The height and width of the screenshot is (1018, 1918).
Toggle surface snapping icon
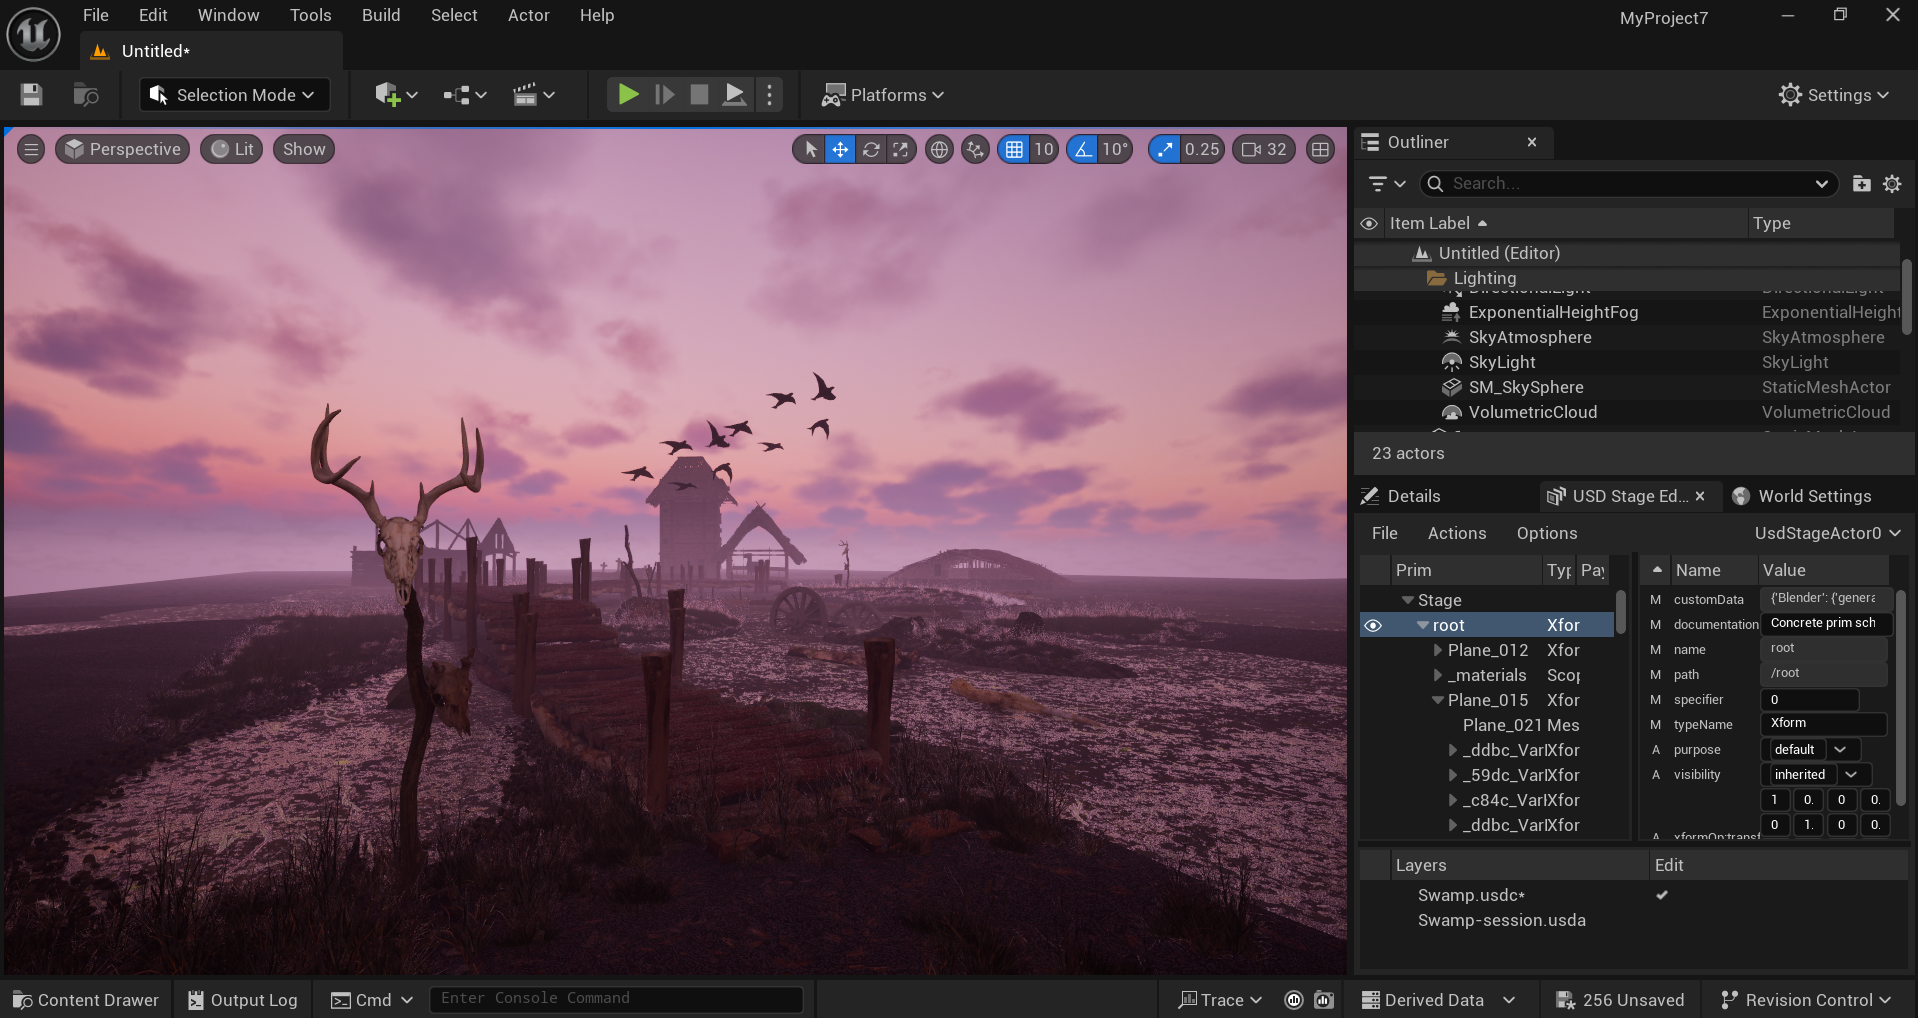point(975,149)
